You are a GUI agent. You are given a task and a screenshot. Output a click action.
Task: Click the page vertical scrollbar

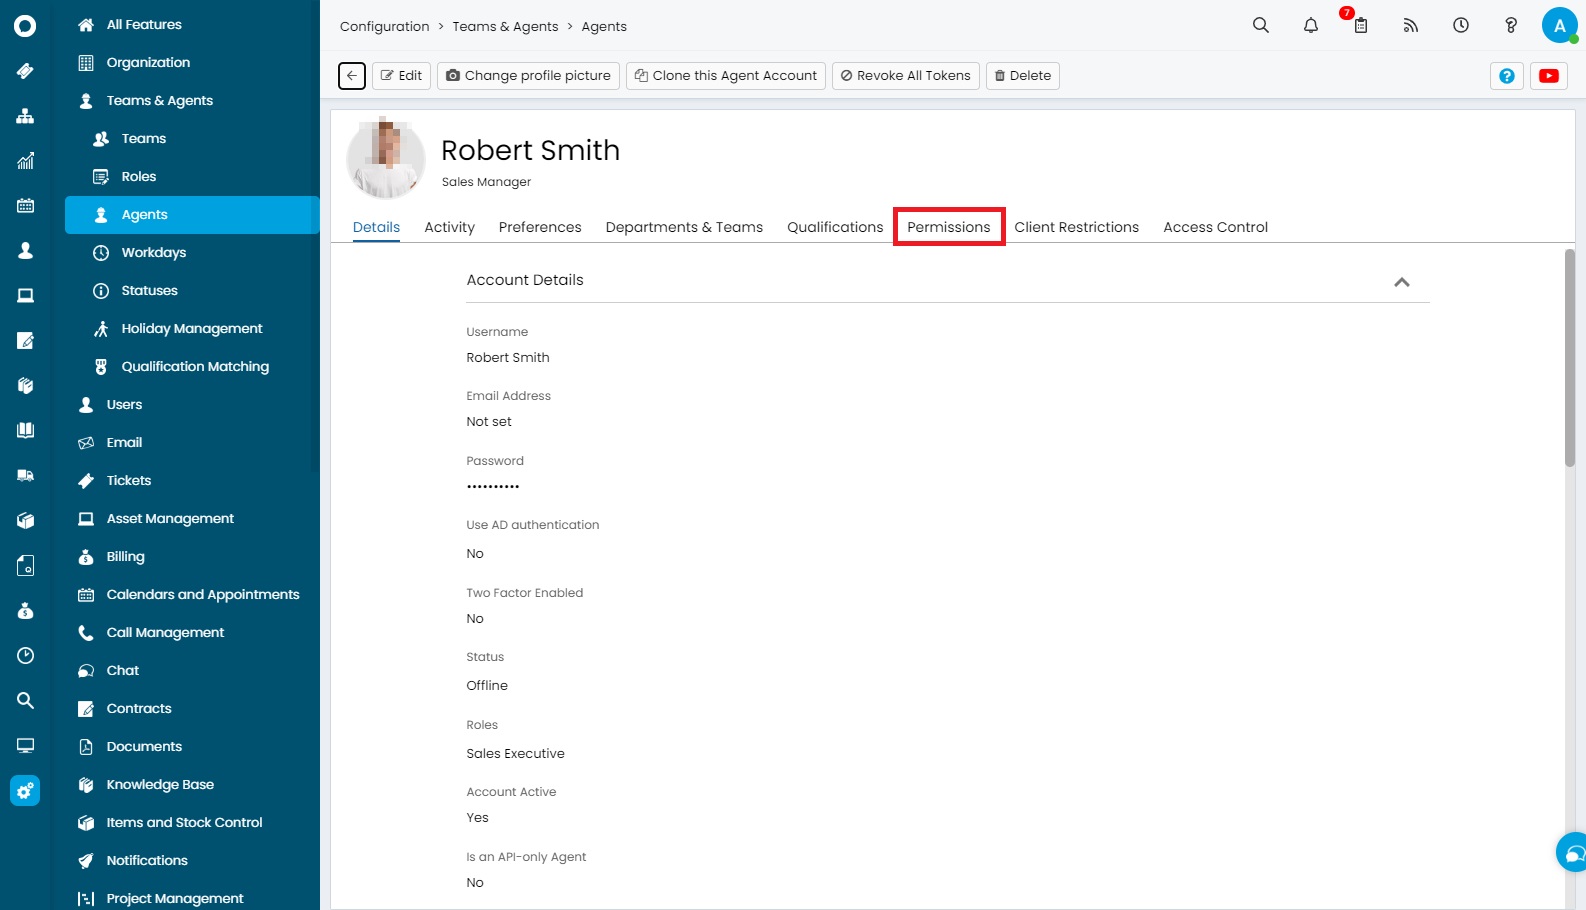pos(1569,358)
